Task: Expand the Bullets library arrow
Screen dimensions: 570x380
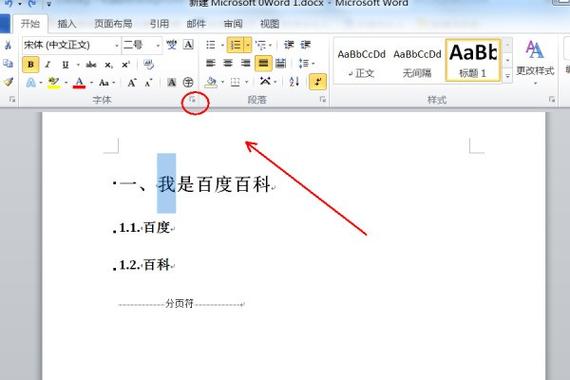Action: 222,45
